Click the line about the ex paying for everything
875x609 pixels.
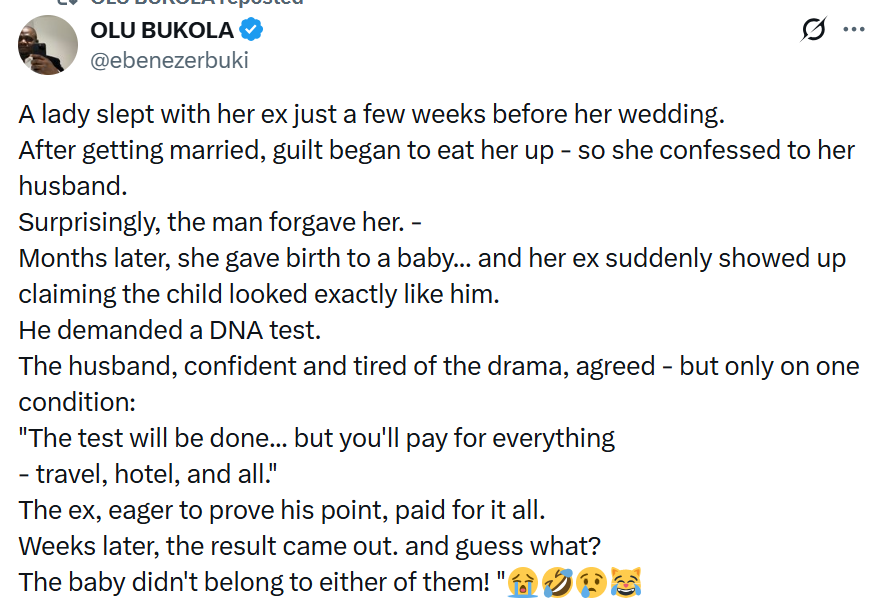coord(280,509)
